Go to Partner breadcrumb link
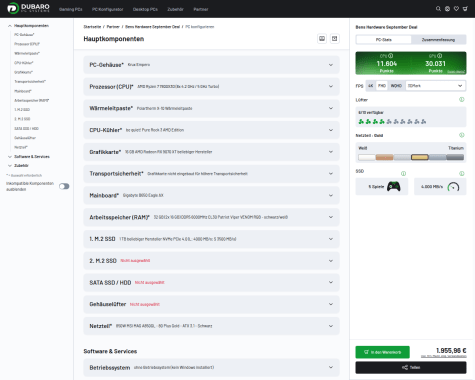This screenshot has height=380, width=475. point(113,27)
